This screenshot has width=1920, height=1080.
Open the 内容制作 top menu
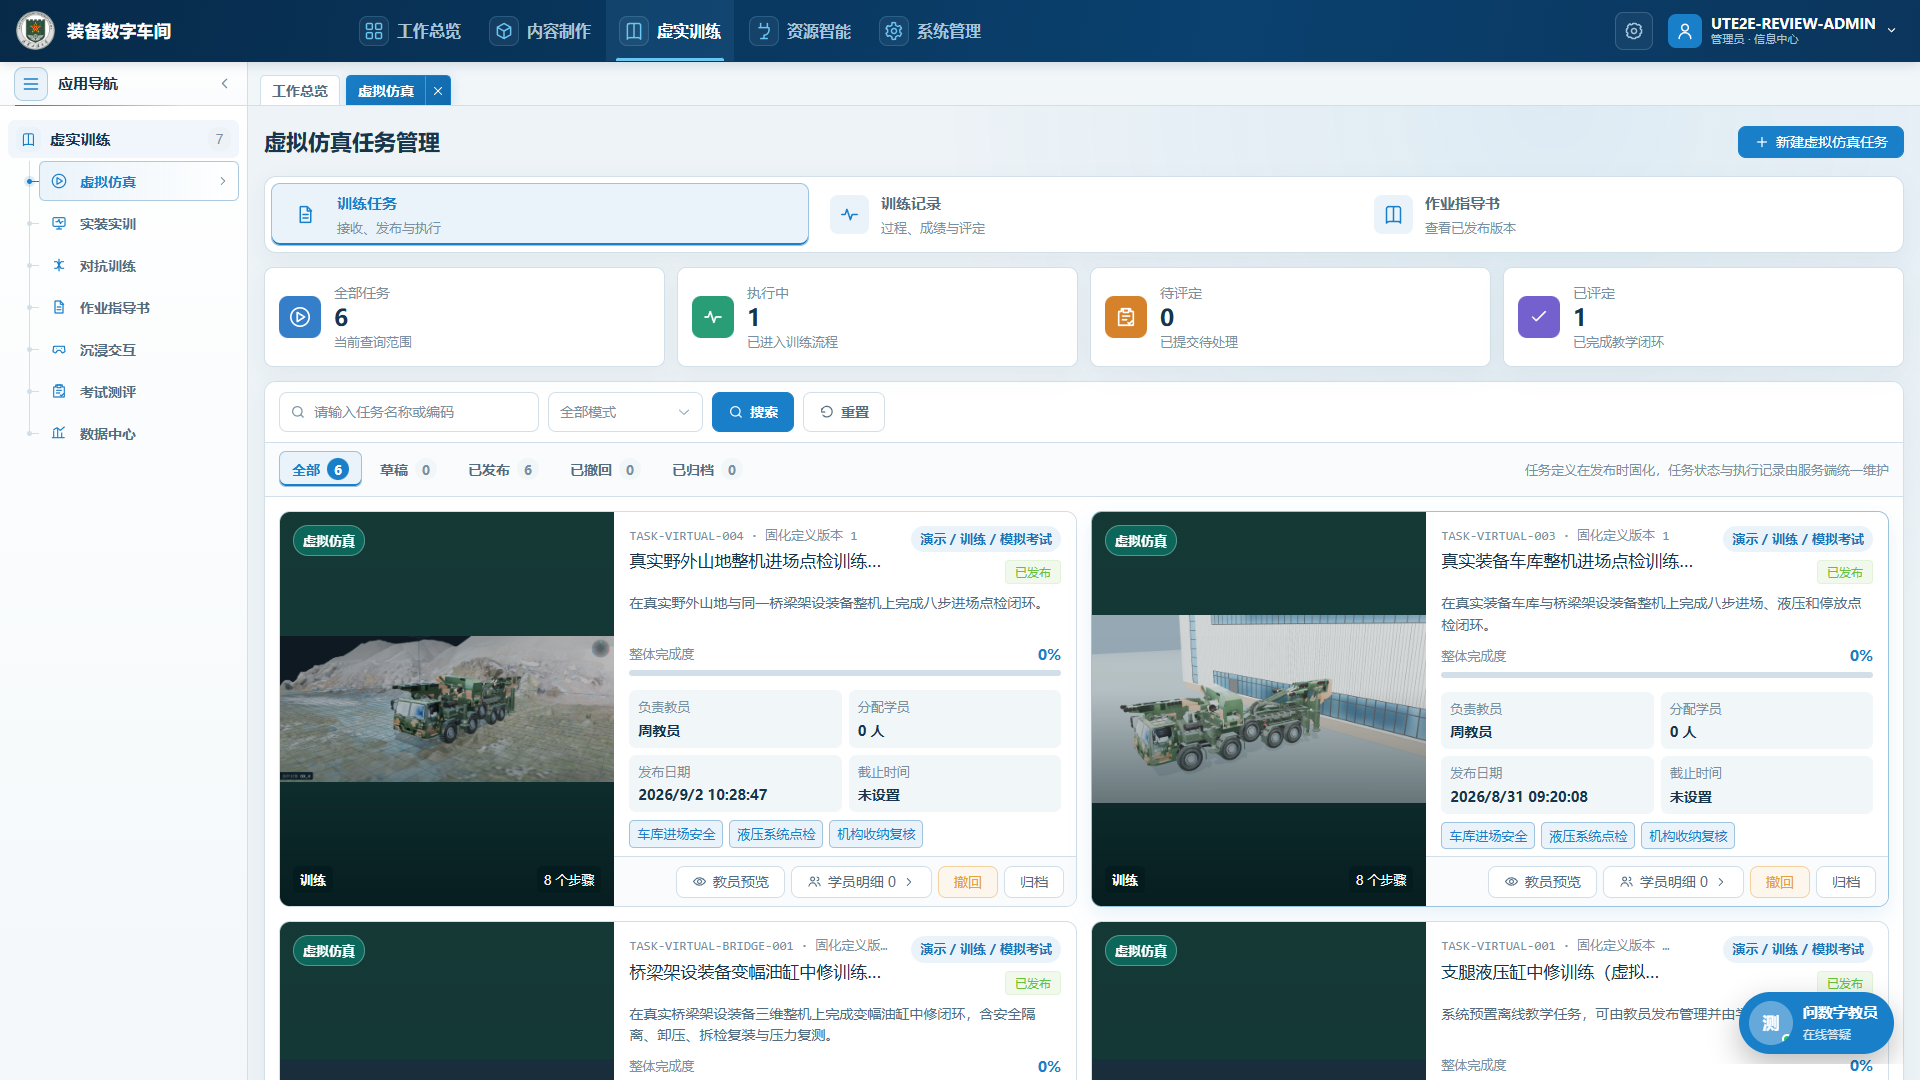541,31
